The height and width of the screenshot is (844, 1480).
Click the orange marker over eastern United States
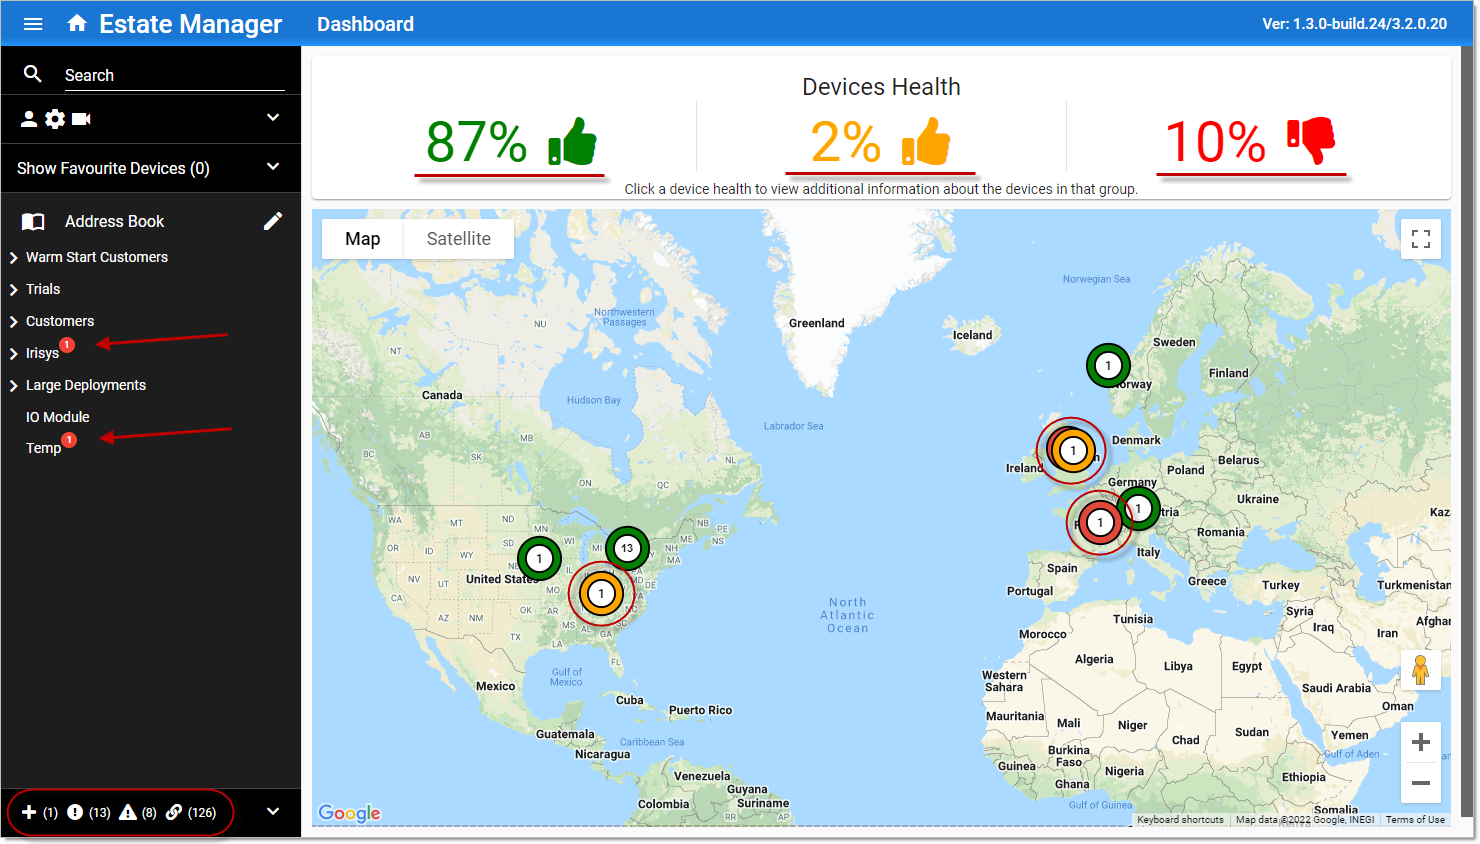pyautogui.click(x=601, y=594)
